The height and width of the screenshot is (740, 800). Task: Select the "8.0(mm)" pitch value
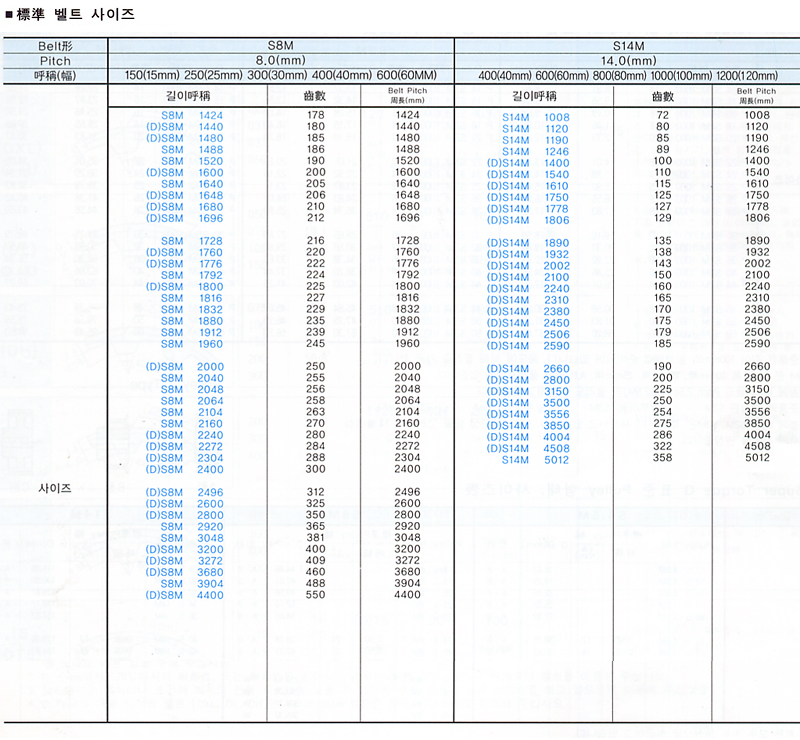281,60
